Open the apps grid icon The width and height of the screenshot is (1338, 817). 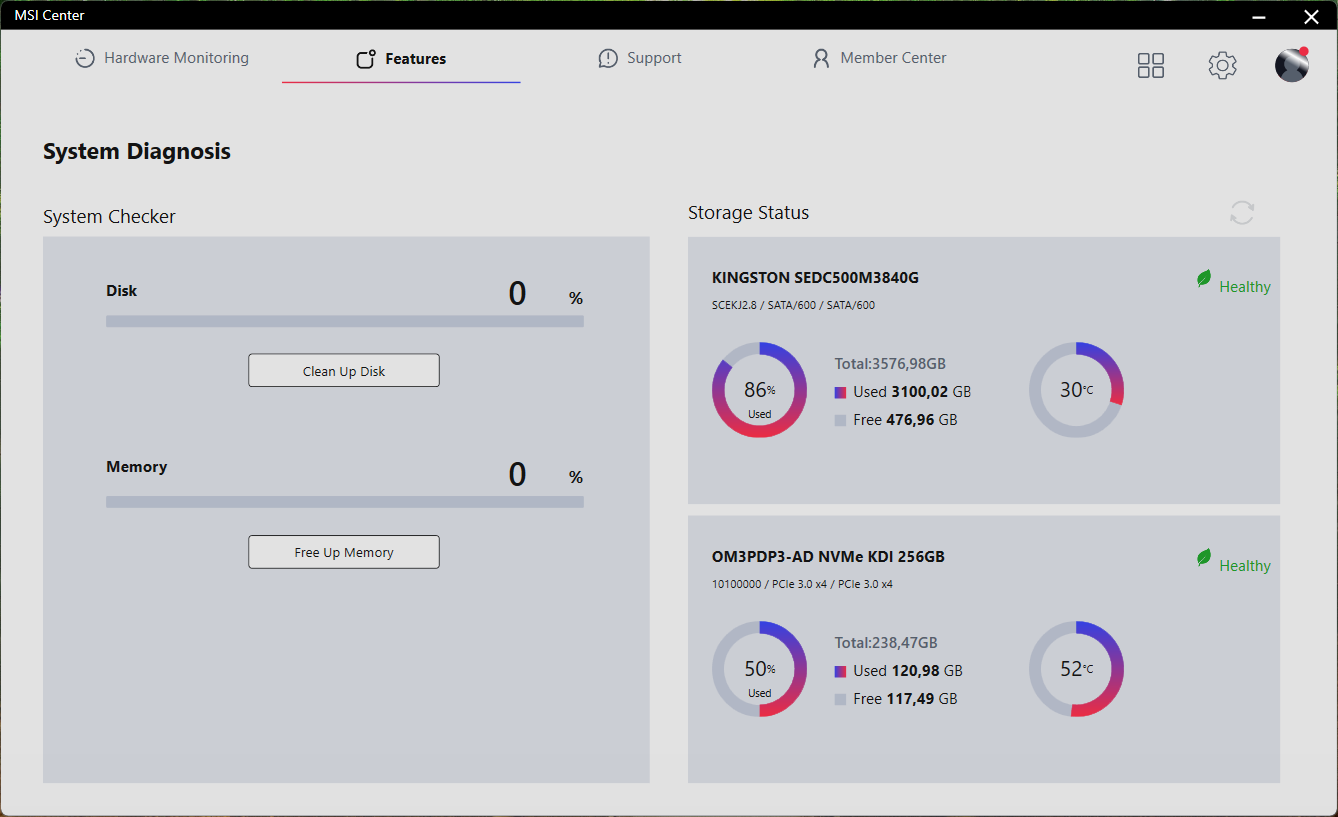coord(1151,66)
